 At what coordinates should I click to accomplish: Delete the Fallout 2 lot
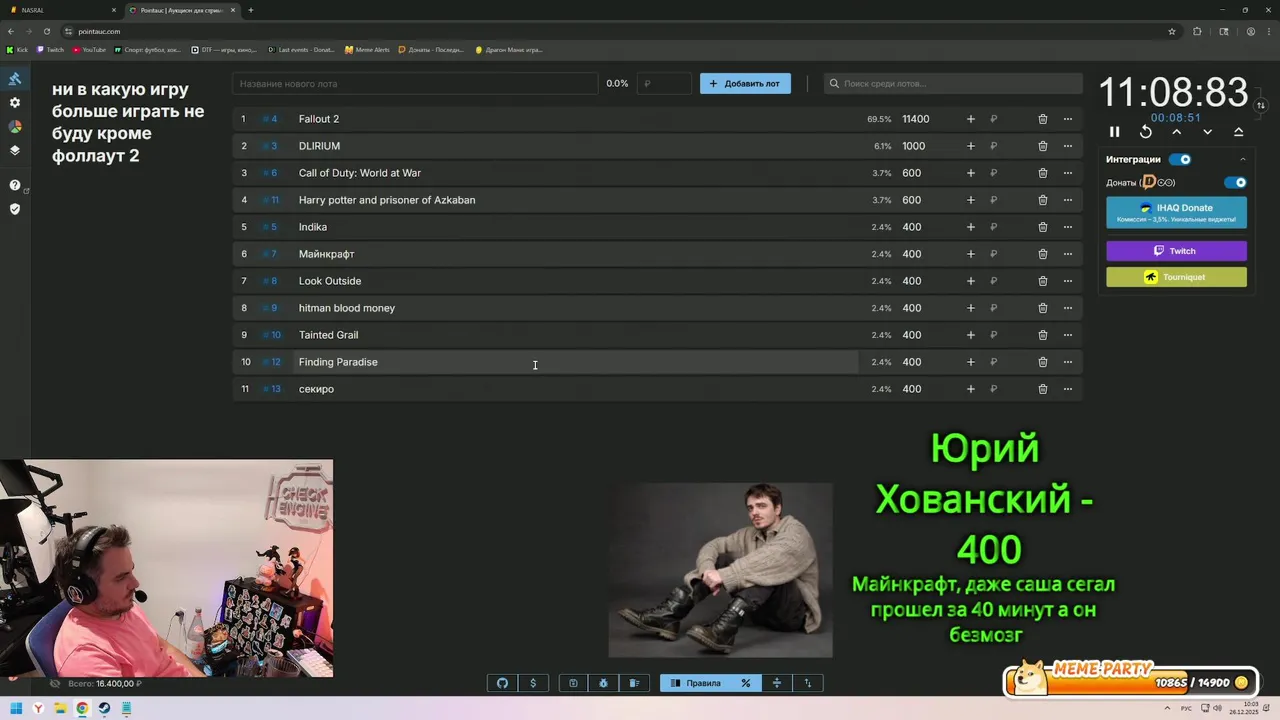point(1042,119)
